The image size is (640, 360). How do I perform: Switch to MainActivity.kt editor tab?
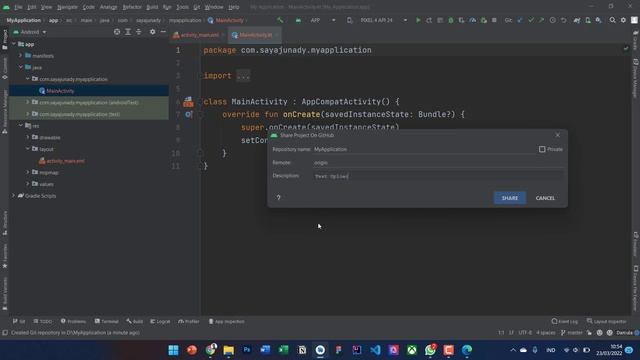pyautogui.click(x=254, y=35)
